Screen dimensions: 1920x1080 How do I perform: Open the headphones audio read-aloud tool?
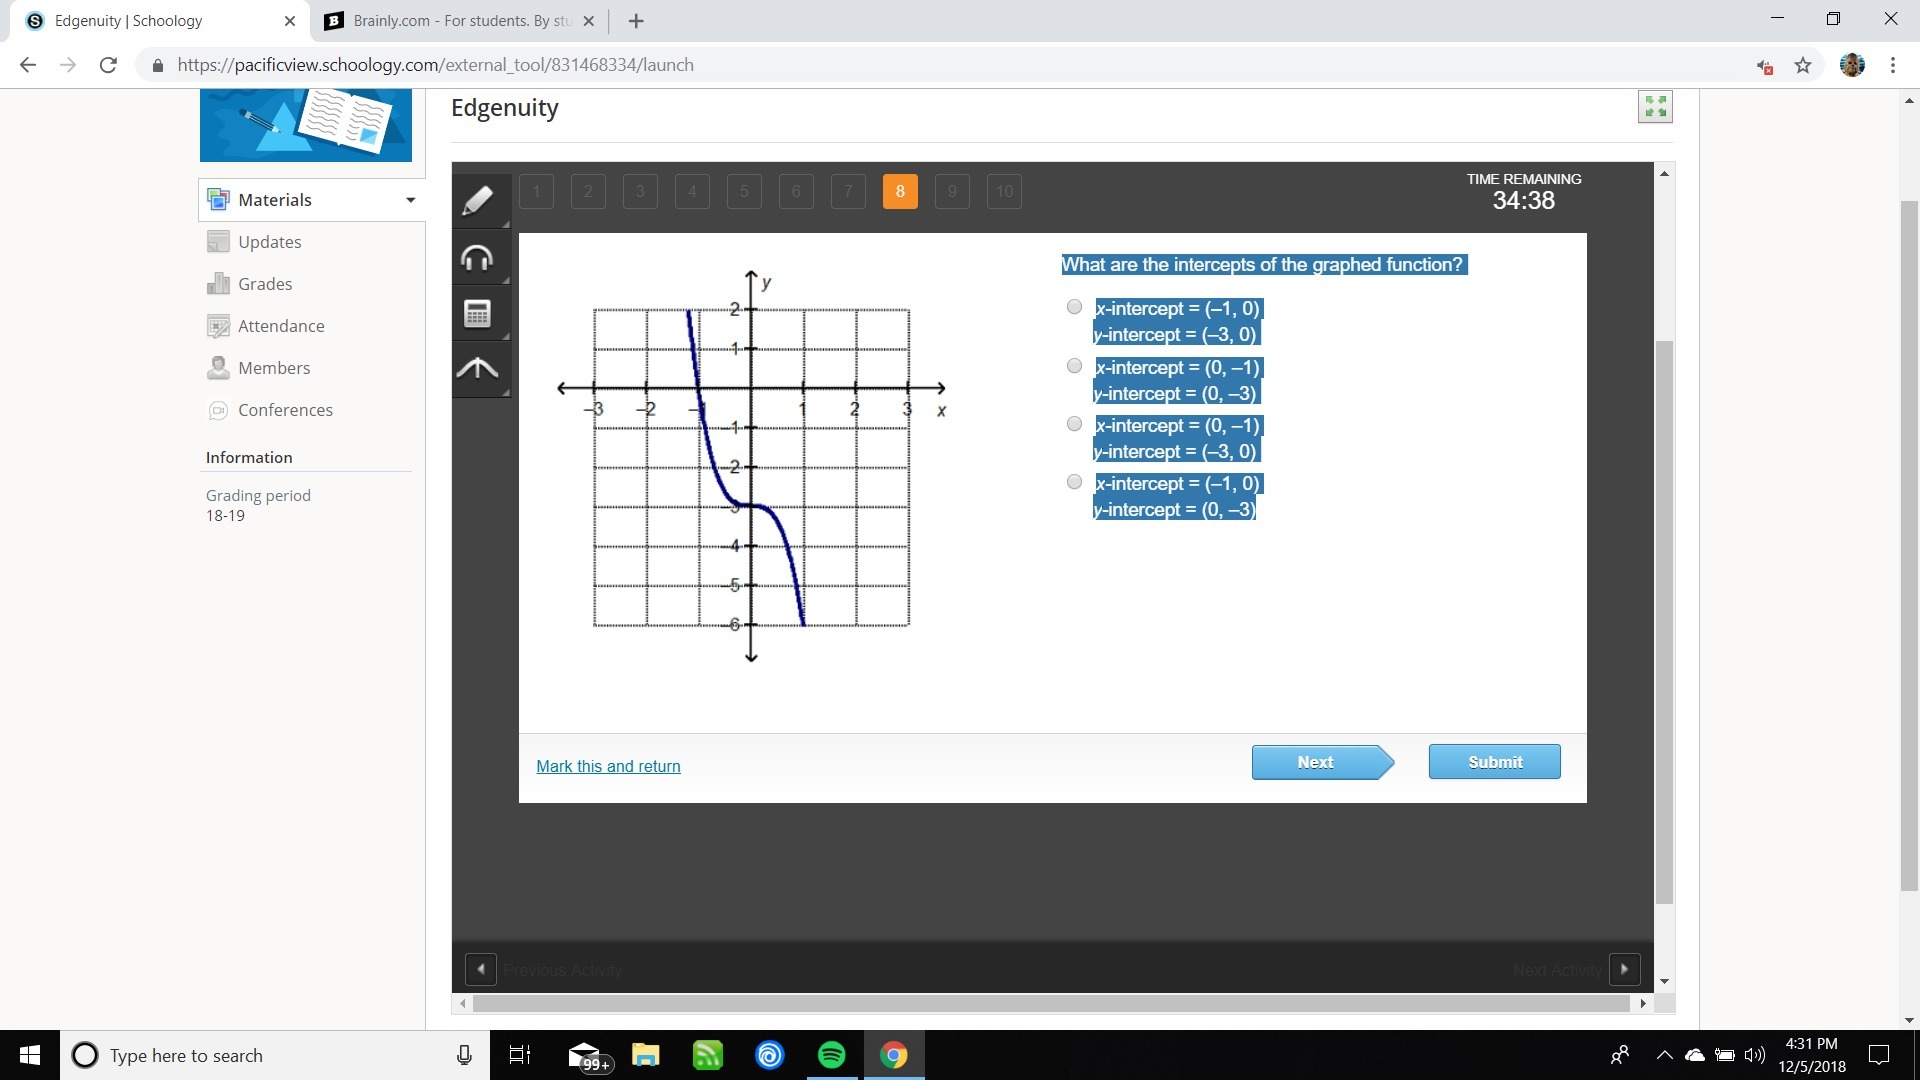point(478,258)
